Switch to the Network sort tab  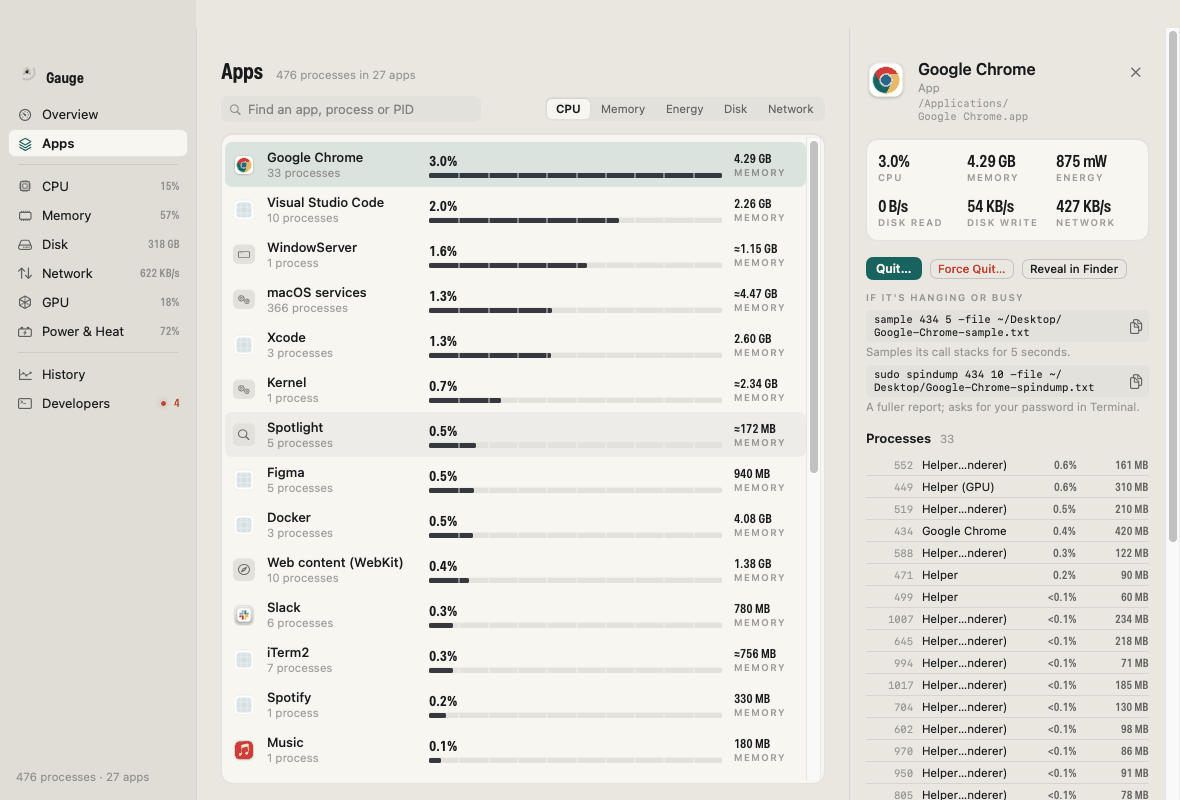790,109
